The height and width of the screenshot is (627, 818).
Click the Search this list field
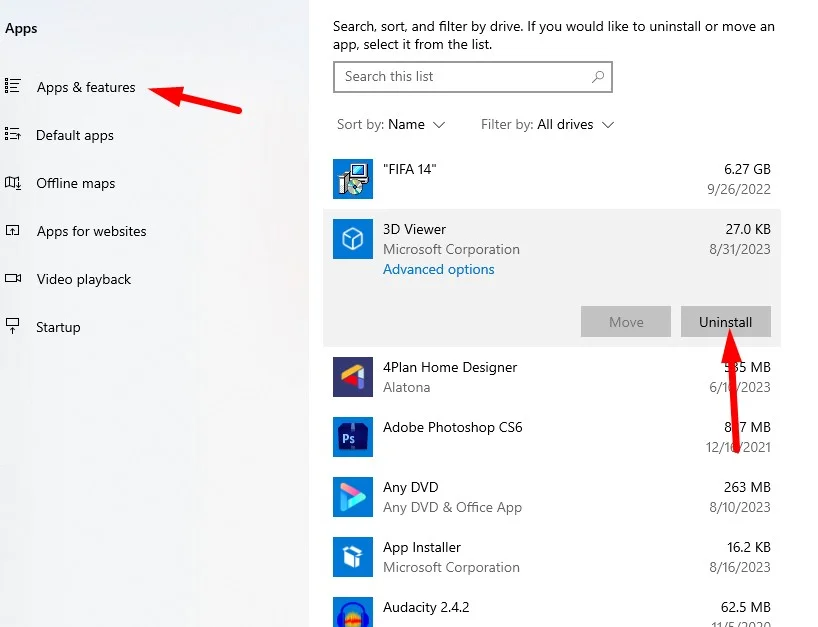point(472,77)
